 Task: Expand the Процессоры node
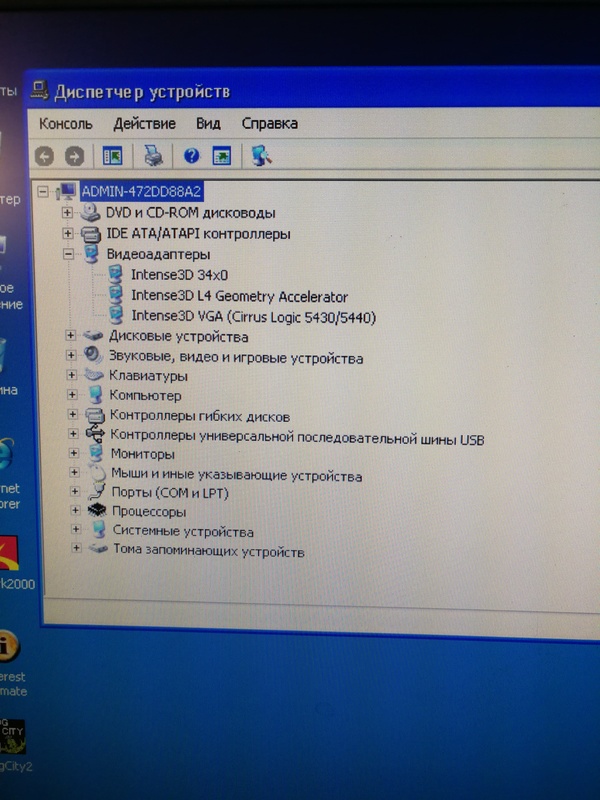(x=75, y=510)
